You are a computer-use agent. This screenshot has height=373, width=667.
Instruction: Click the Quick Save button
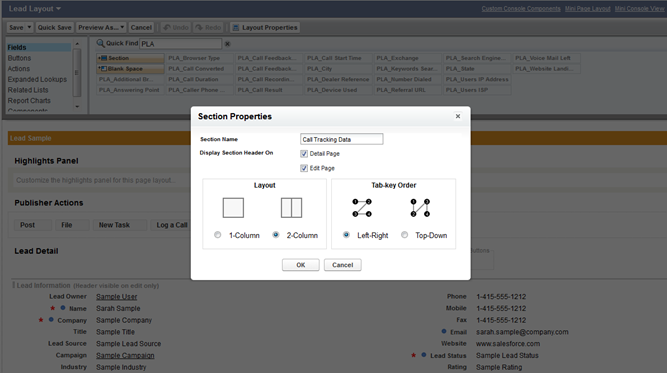click(x=54, y=28)
